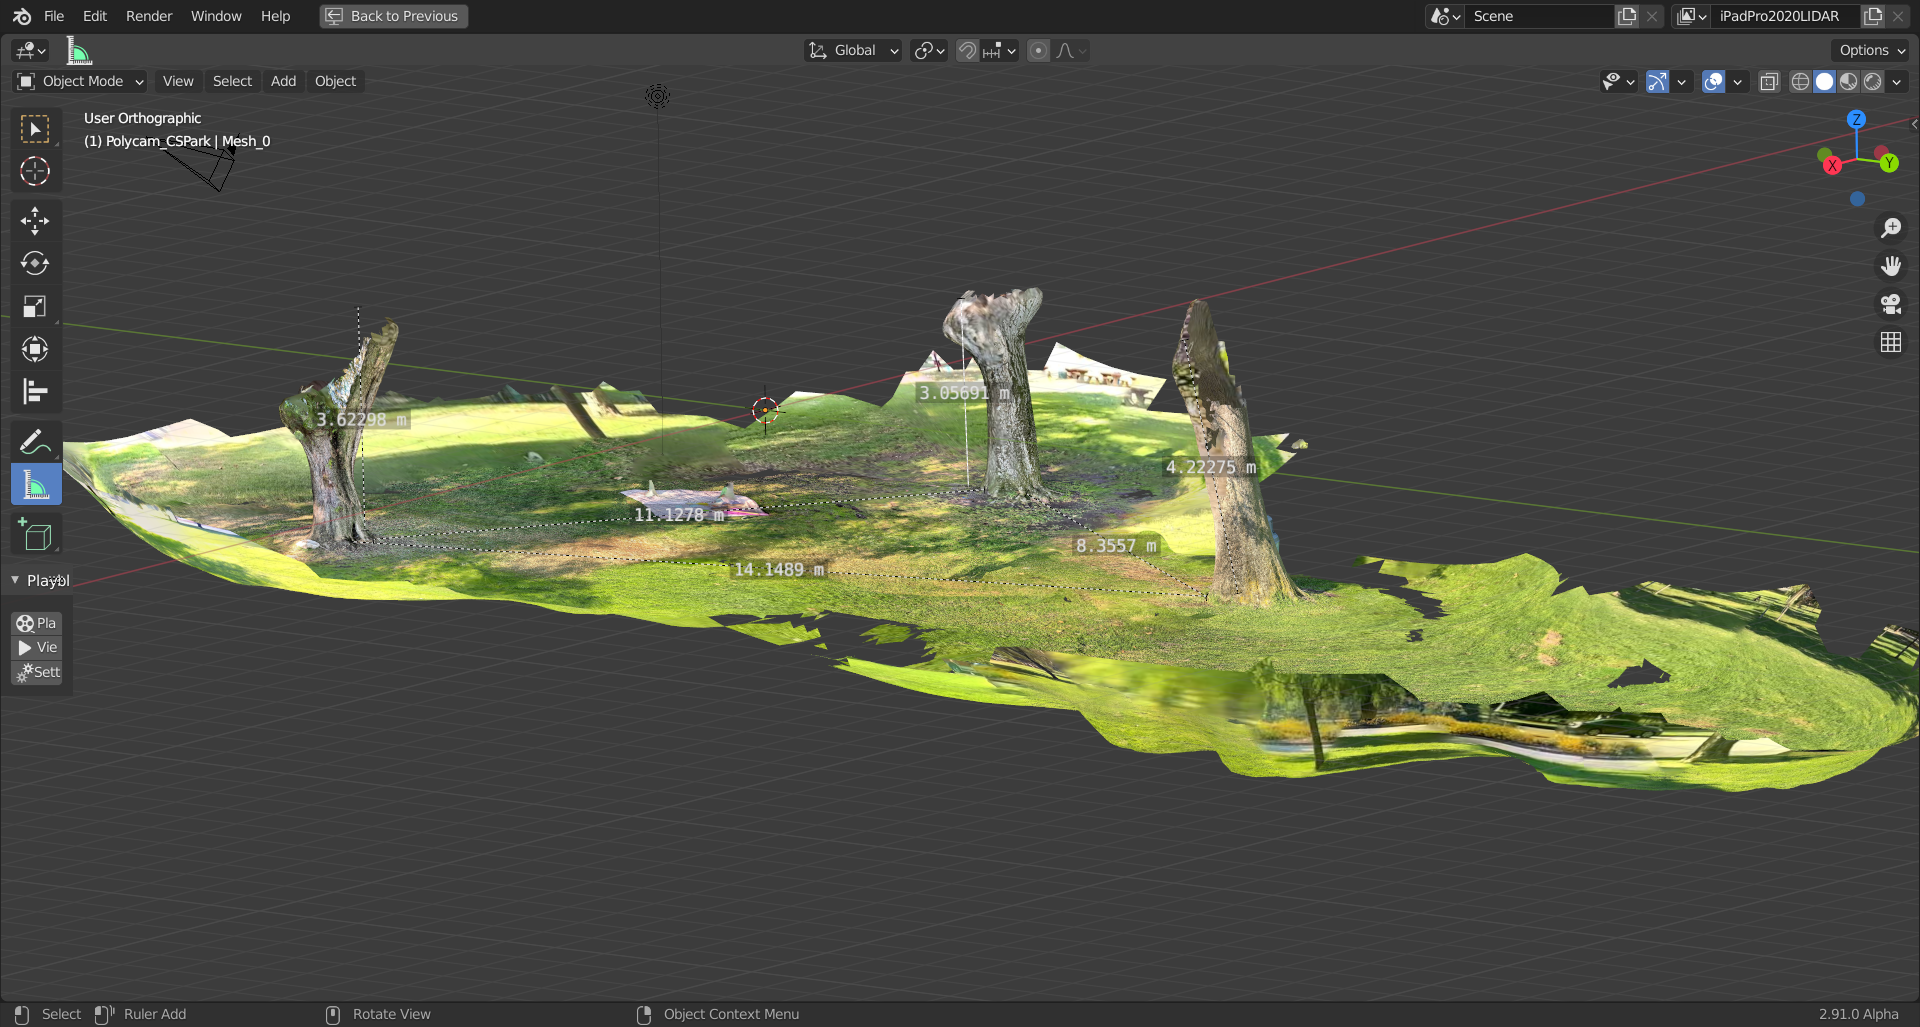Open the Options popover
Screen dimensions: 1920x1027
(1868, 50)
